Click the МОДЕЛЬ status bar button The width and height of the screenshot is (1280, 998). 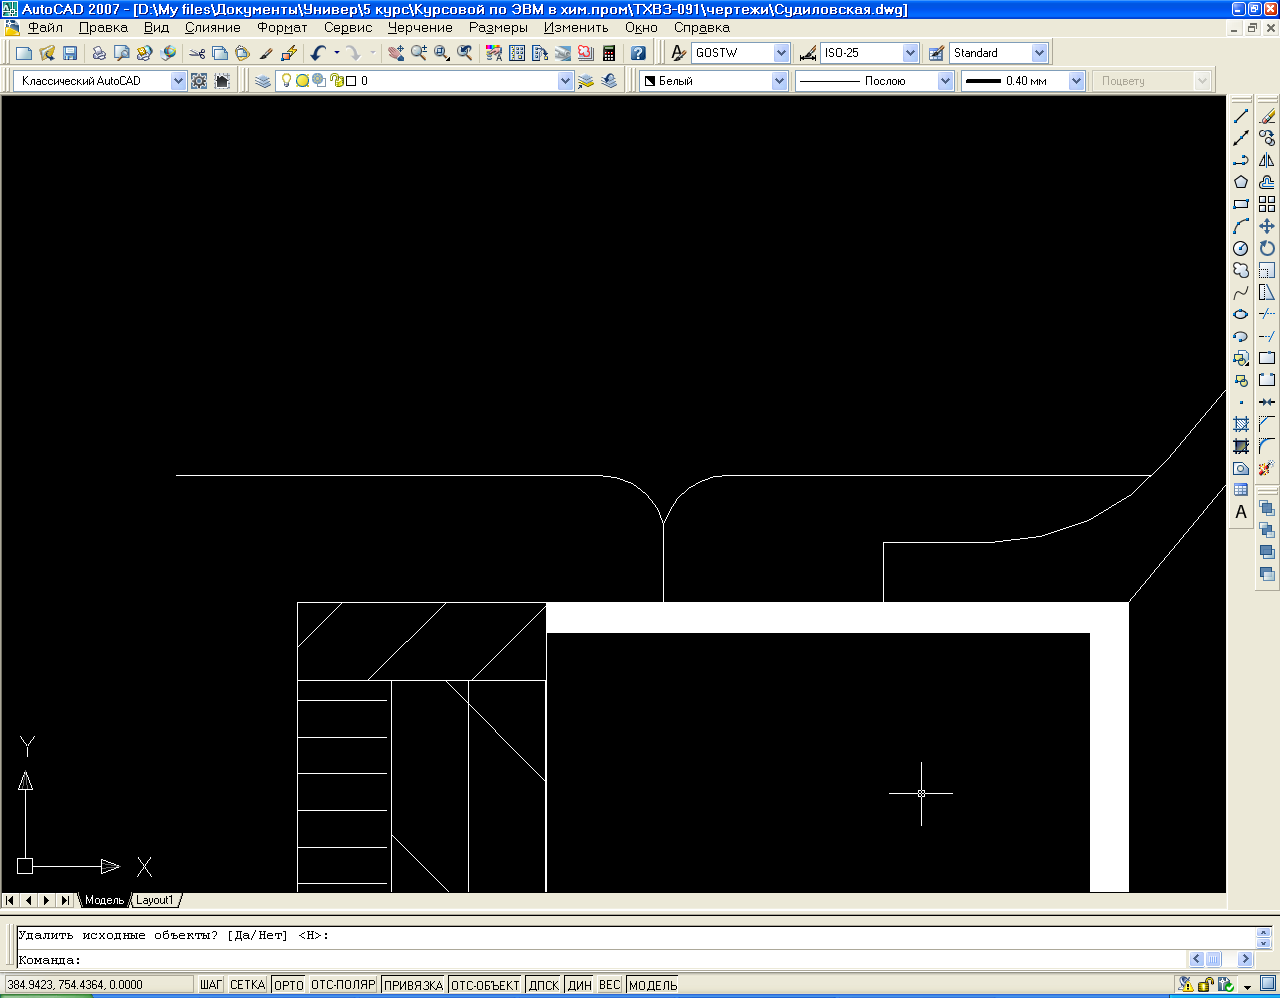pos(652,985)
